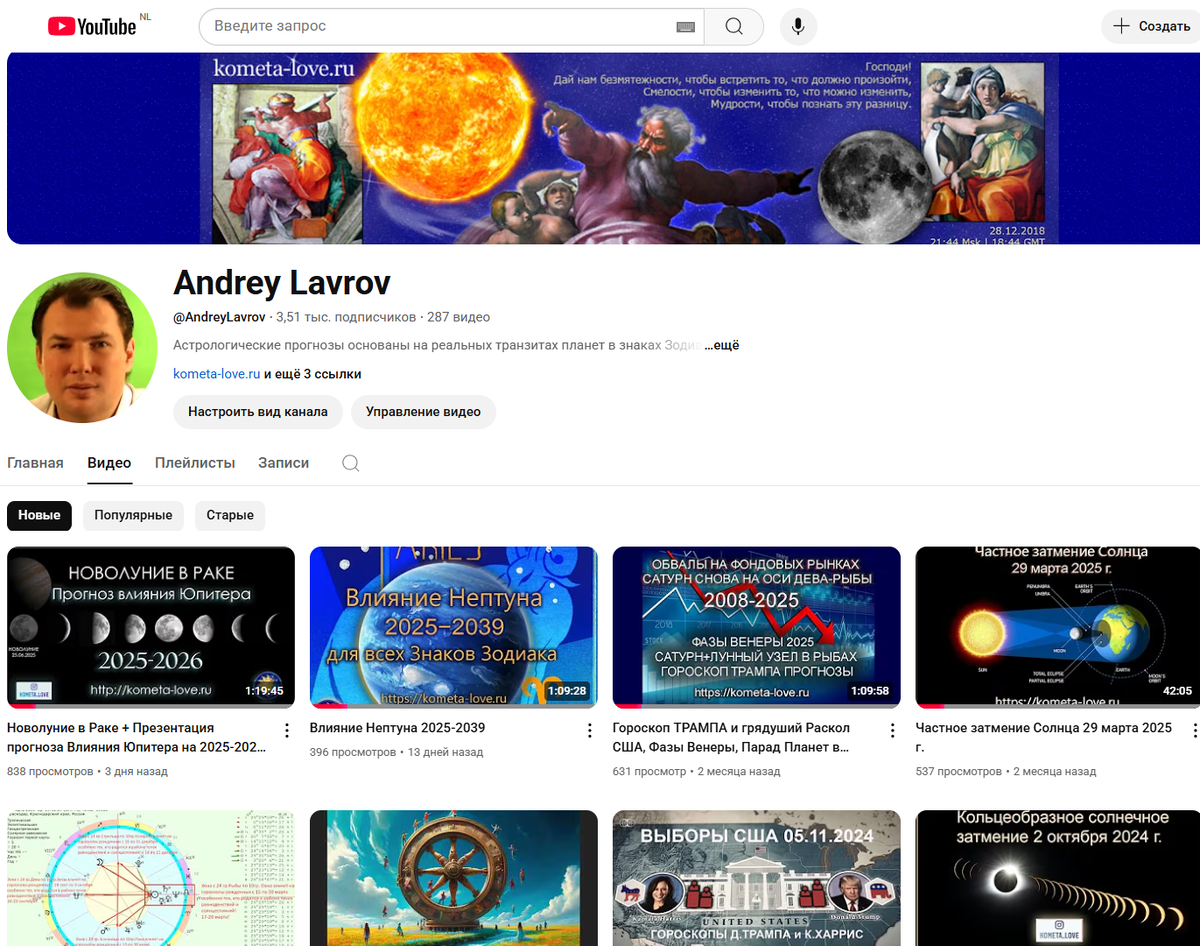Open the Записи tab
The image size is (1200, 946).
pyautogui.click(x=285, y=462)
